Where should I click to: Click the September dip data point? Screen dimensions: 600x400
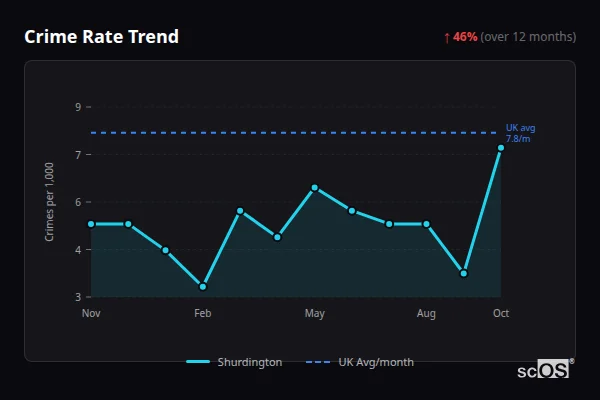(x=464, y=273)
